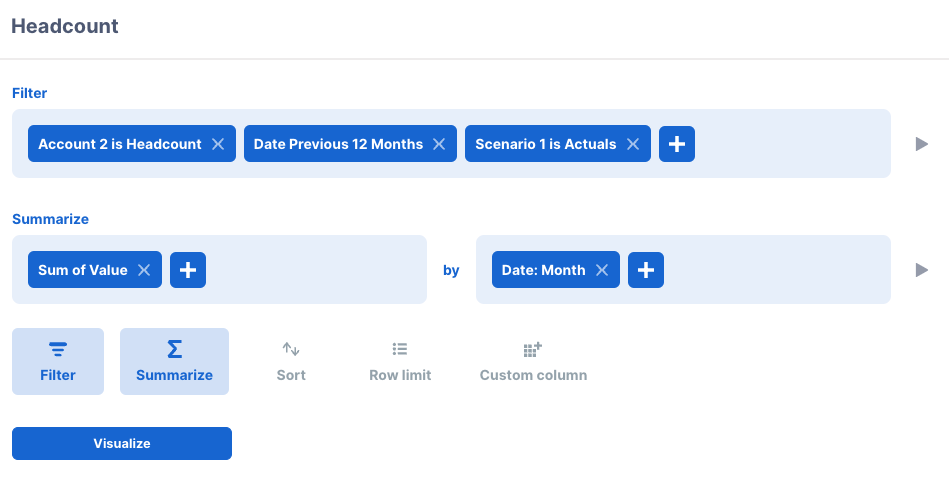Edit the Date Previous 12 Months filter

pyautogui.click(x=338, y=144)
